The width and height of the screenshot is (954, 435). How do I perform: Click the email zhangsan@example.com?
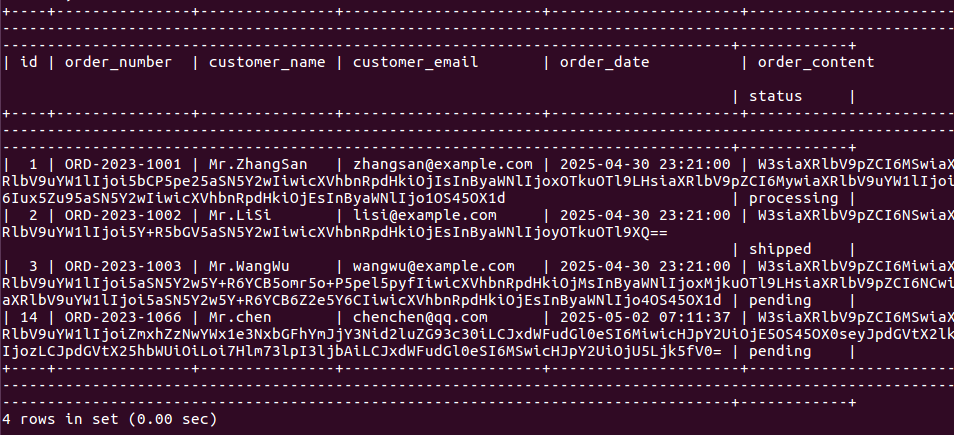pyautogui.click(x=443, y=164)
